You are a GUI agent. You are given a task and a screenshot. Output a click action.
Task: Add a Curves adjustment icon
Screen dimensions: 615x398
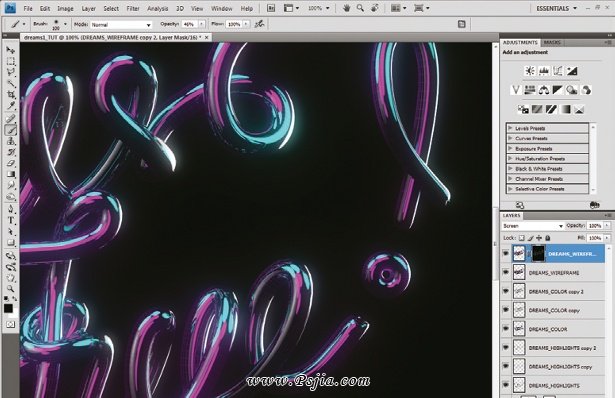(x=558, y=71)
